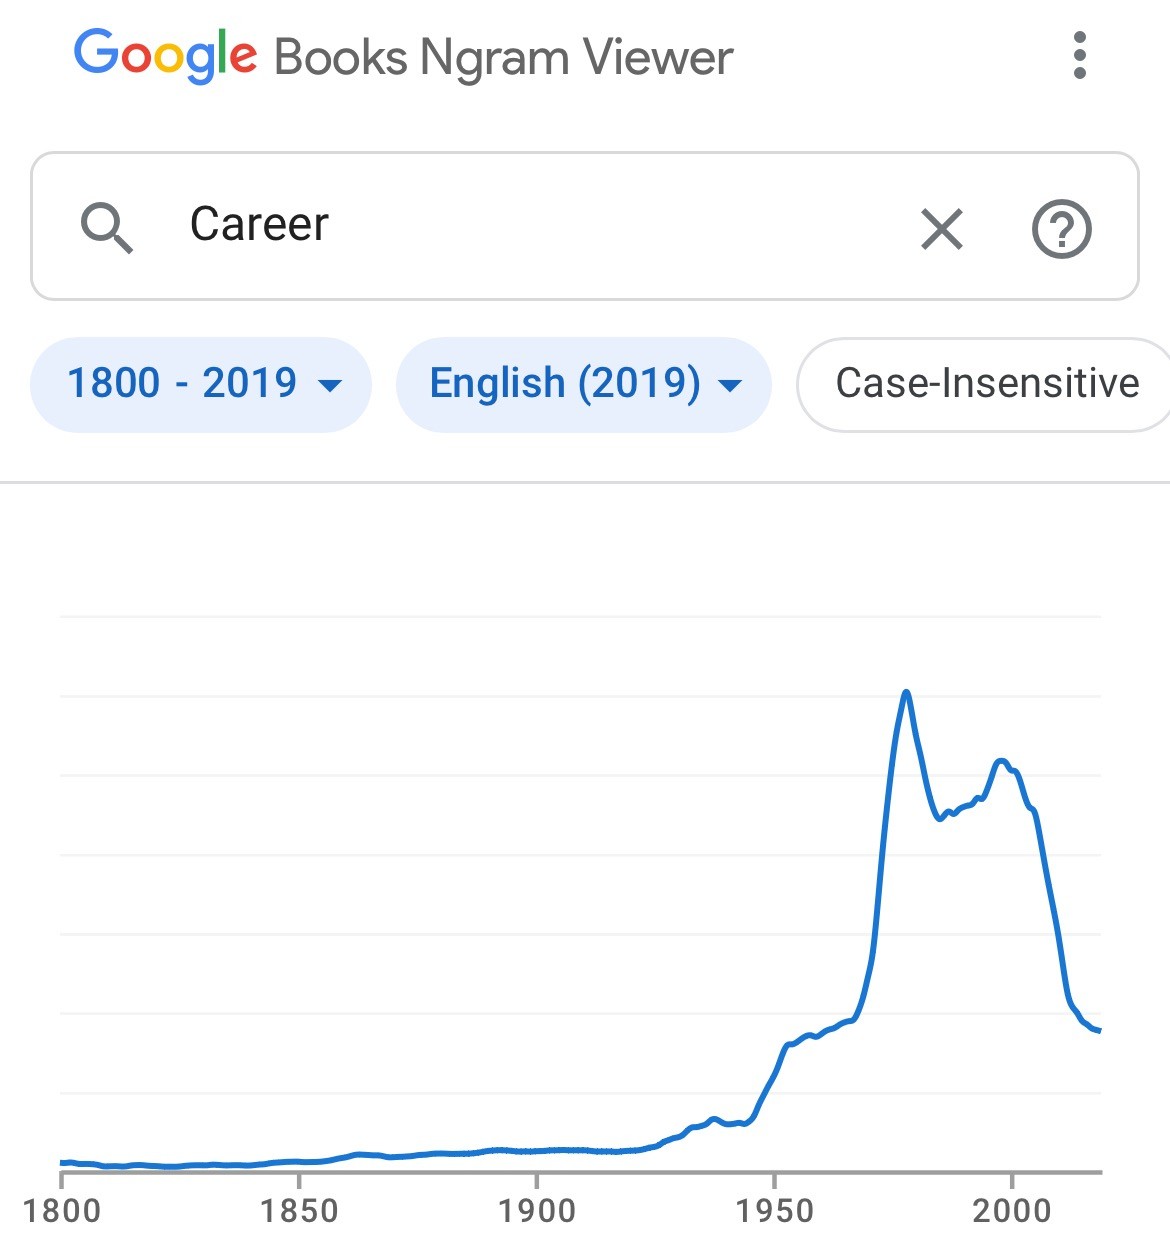
Task: Toggle the Case-Insensitive chip
Action: tap(986, 384)
